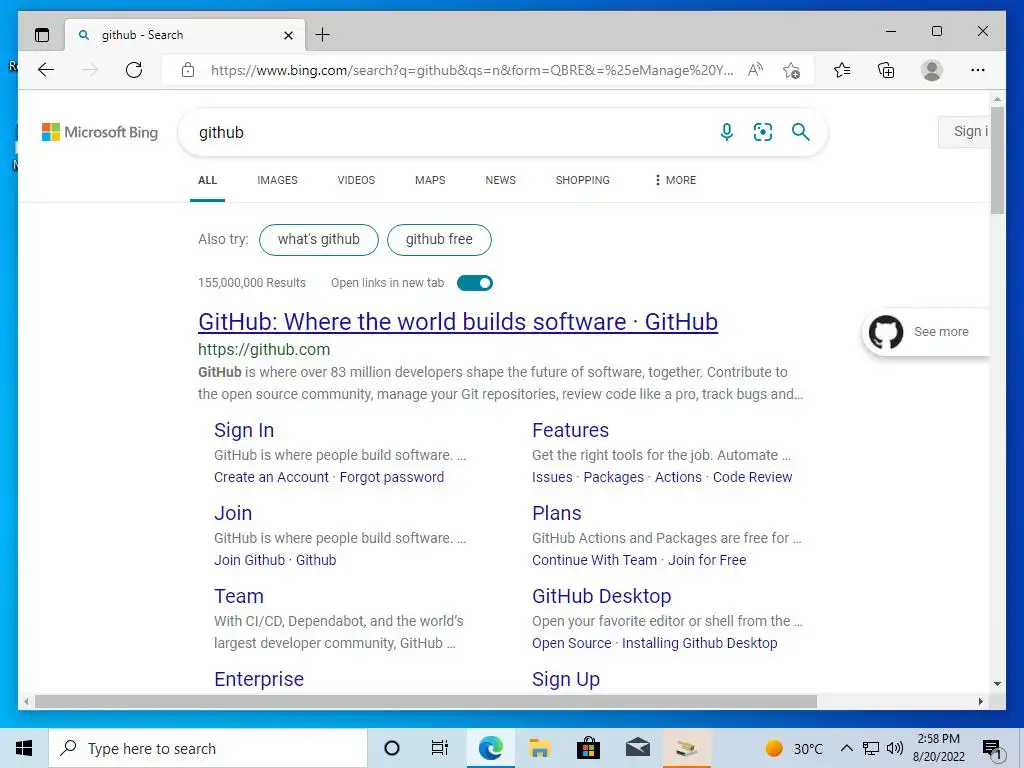1024x768 pixels.
Task: Expand the MORE search categories
Action: pyautogui.click(x=675, y=180)
